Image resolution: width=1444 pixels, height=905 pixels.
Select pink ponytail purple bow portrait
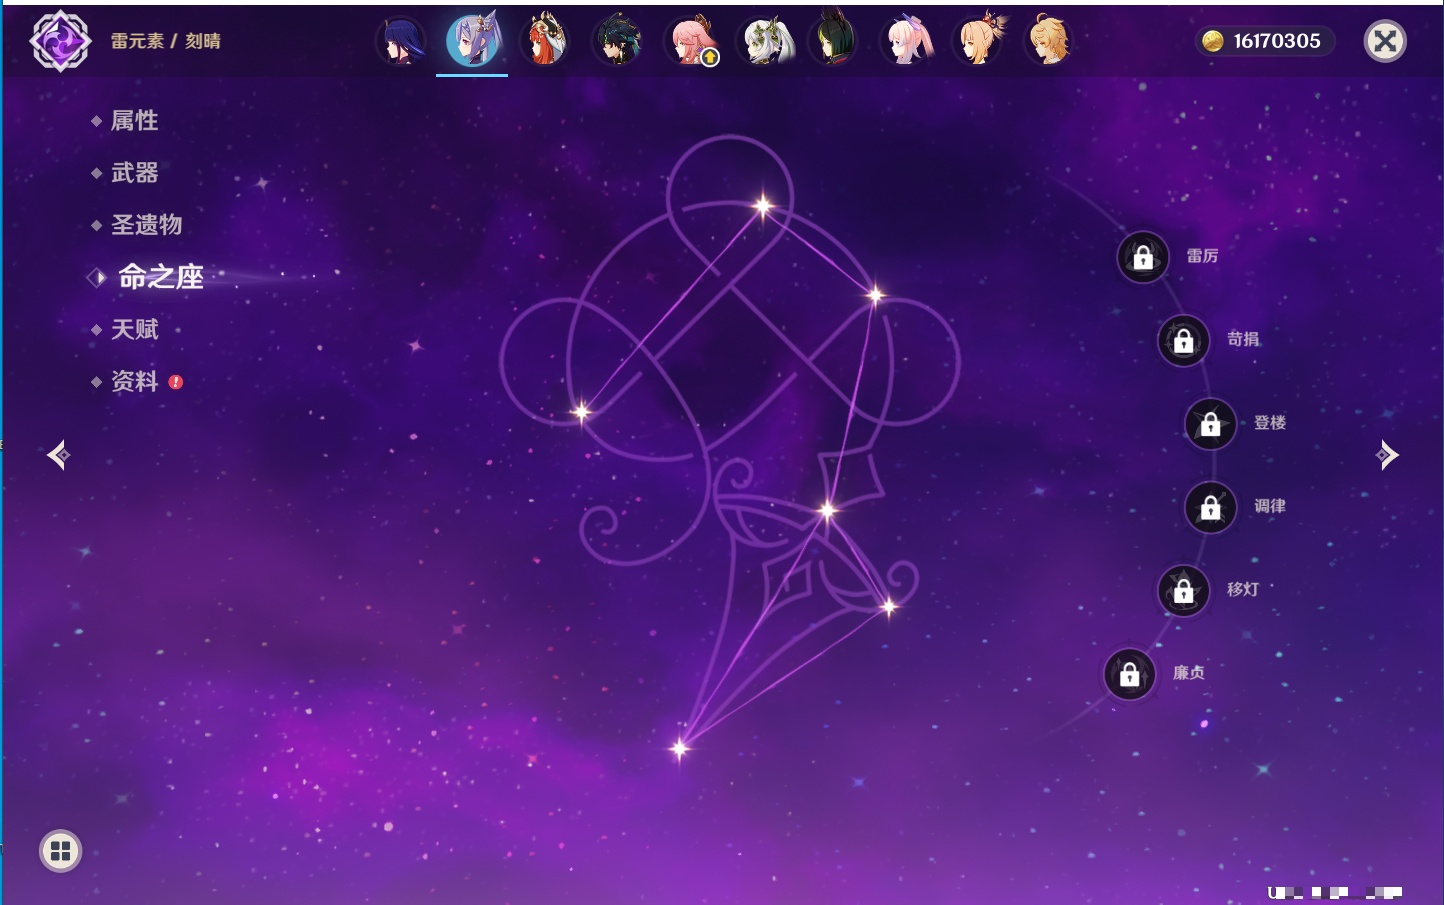(x=906, y=41)
